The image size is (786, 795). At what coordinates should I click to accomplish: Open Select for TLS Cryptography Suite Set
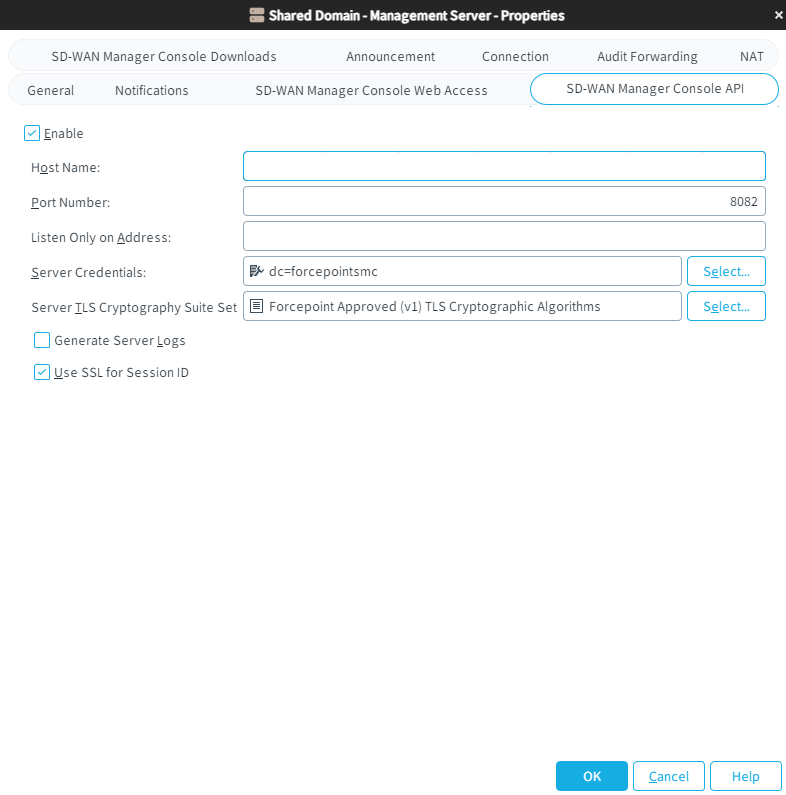click(x=726, y=306)
